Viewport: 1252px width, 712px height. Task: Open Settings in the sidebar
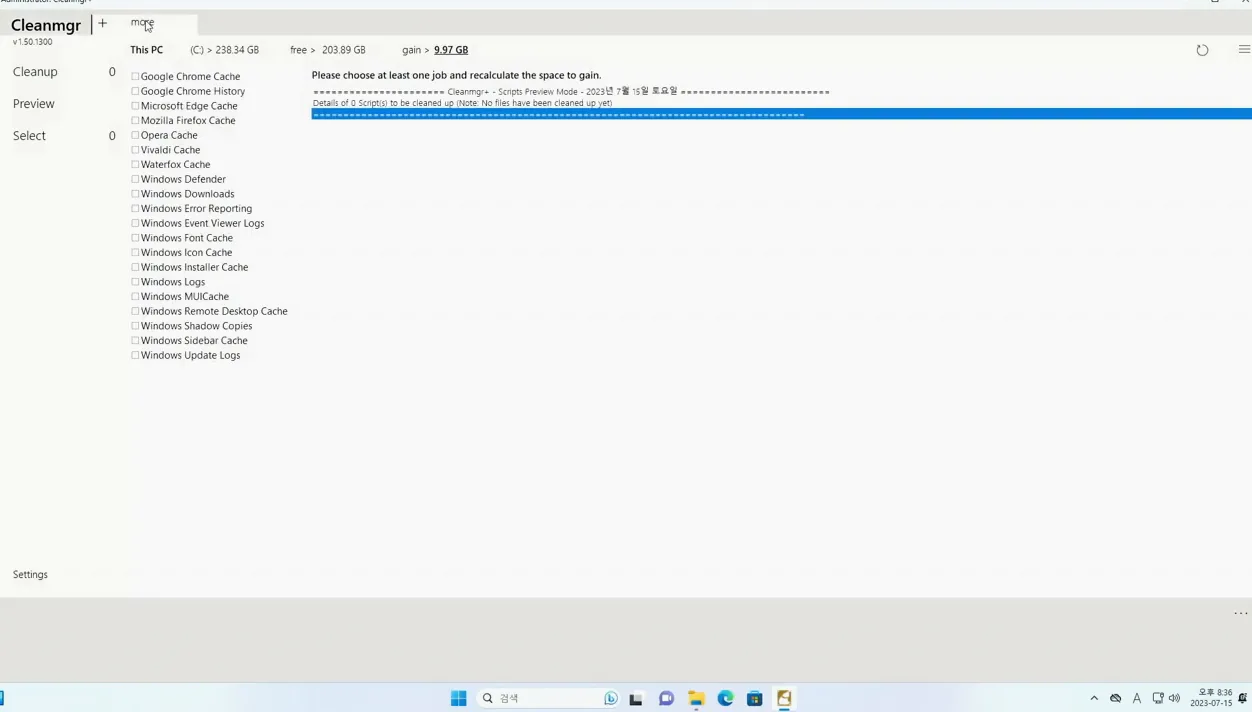pos(30,575)
